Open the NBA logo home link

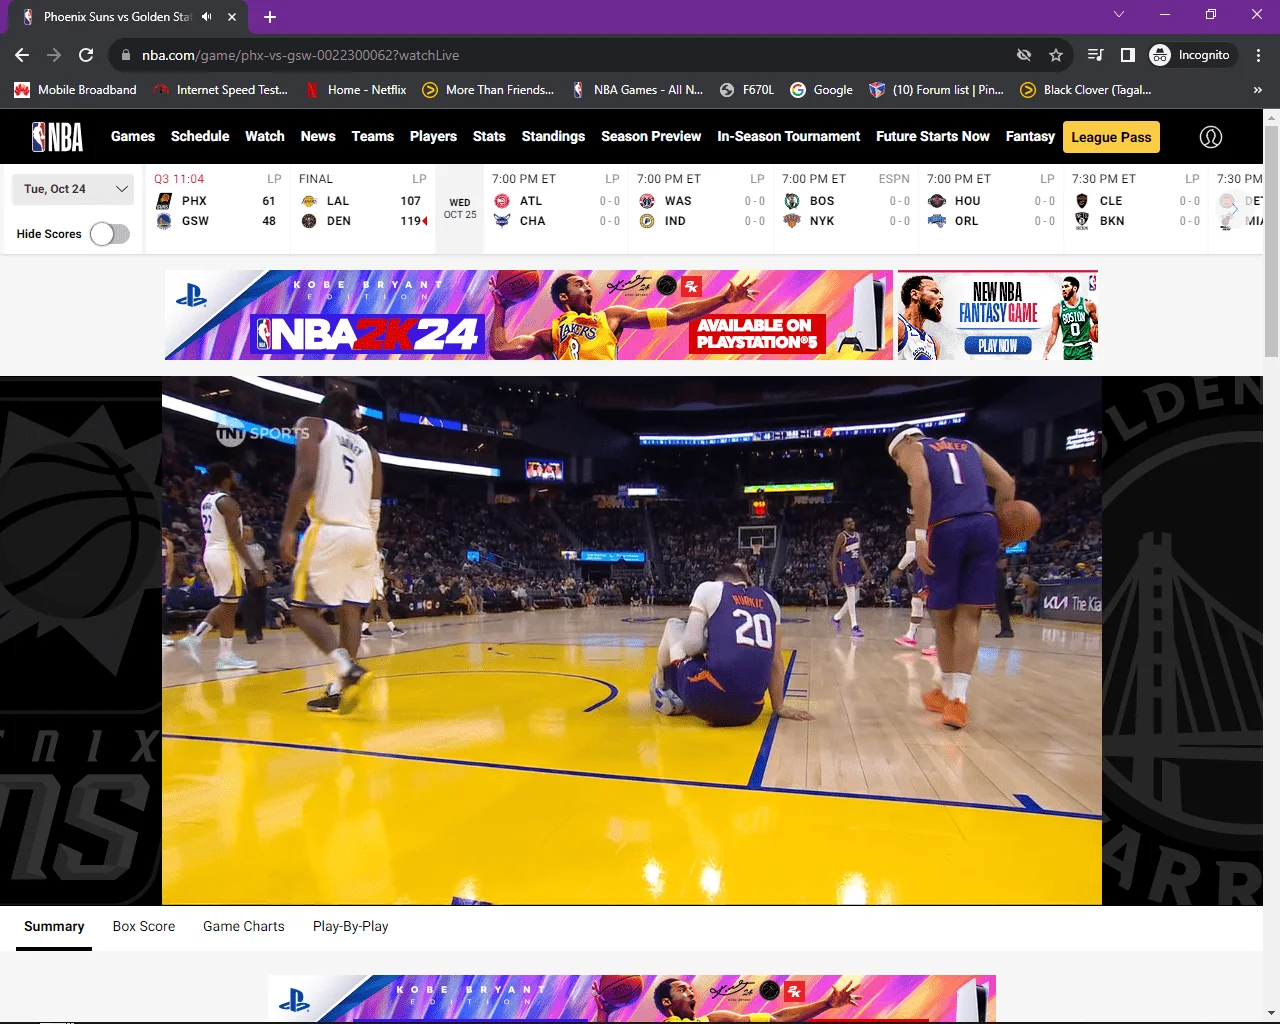click(57, 137)
